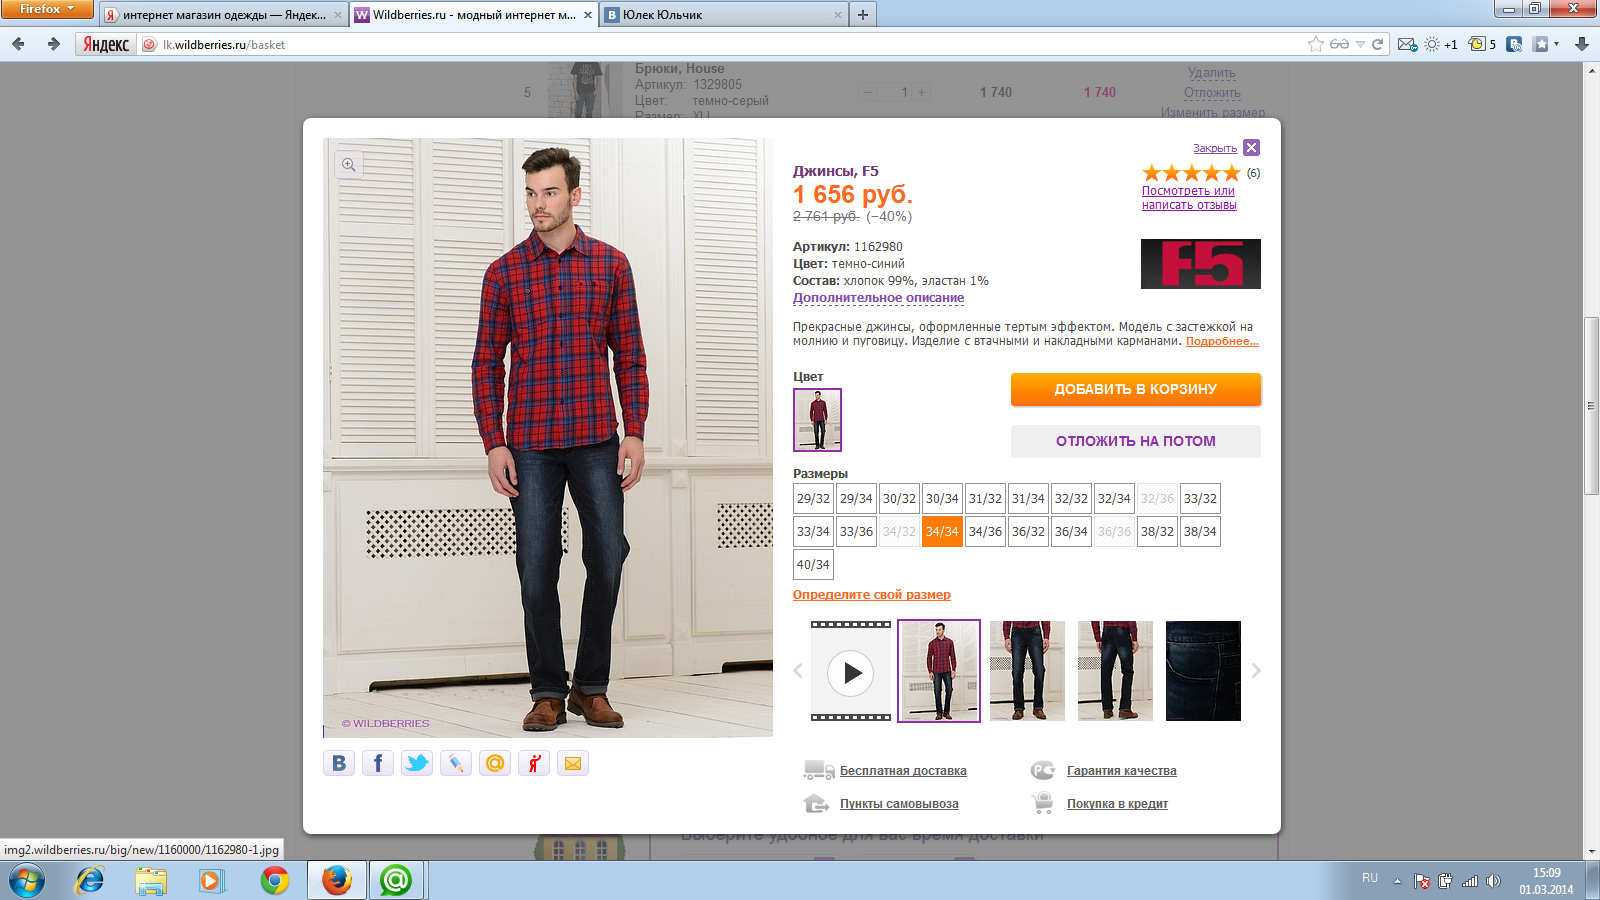Share via the LiveJournal pencil icon
Image resolution: width=1600 pixels, height=900 pixels.
(456, 763)
